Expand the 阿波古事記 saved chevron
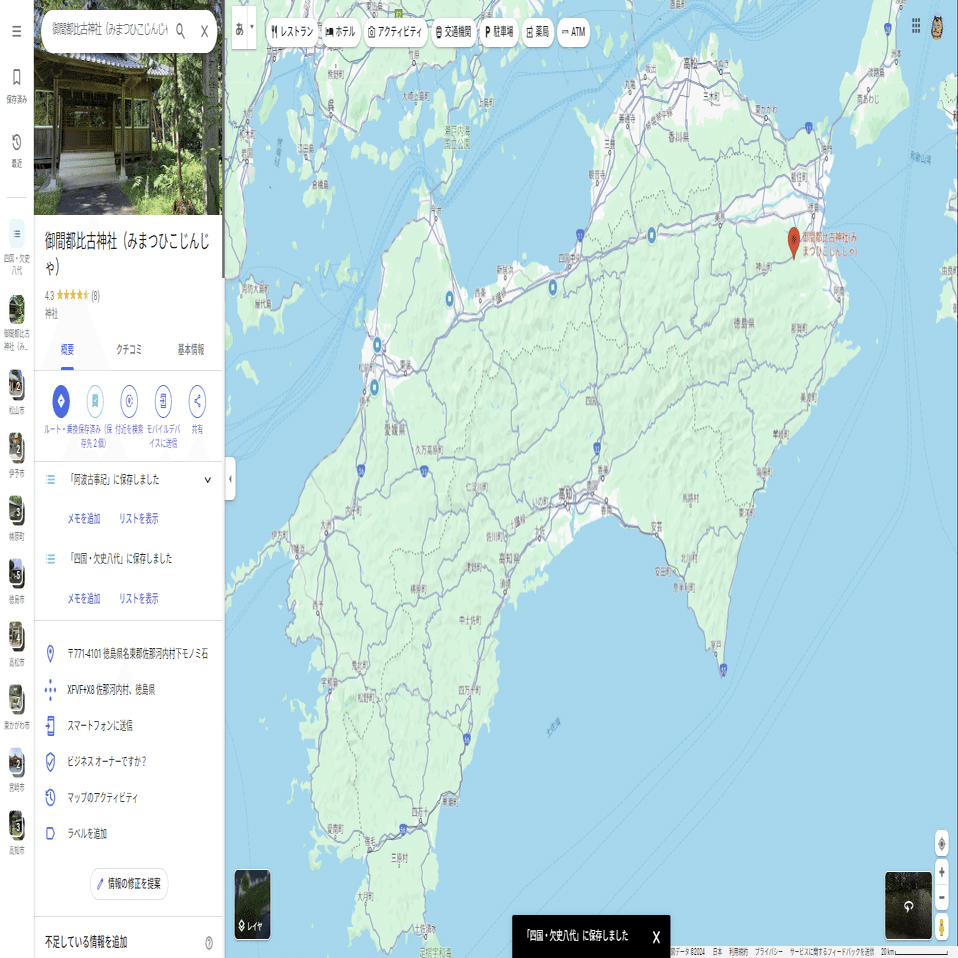This screenshot has width=958, height=958. pyautogui.click(x=208, y=480)
